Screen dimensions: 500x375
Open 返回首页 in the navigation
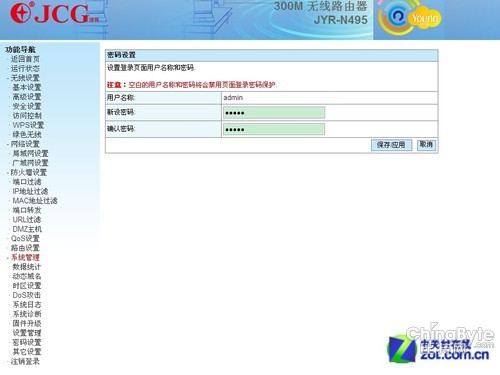coord(25,59)
